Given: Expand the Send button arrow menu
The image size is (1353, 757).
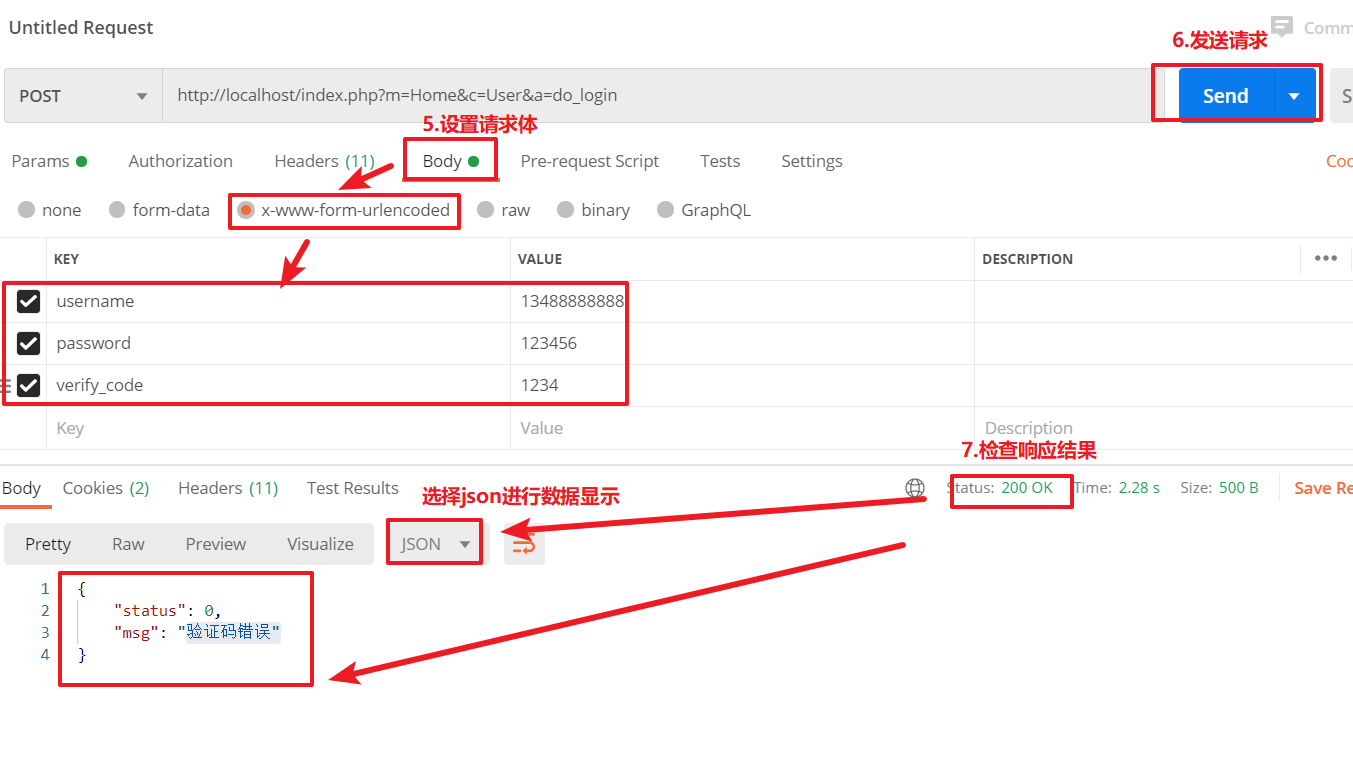Looking at the screenshot, I should (x=1295, y=96).
